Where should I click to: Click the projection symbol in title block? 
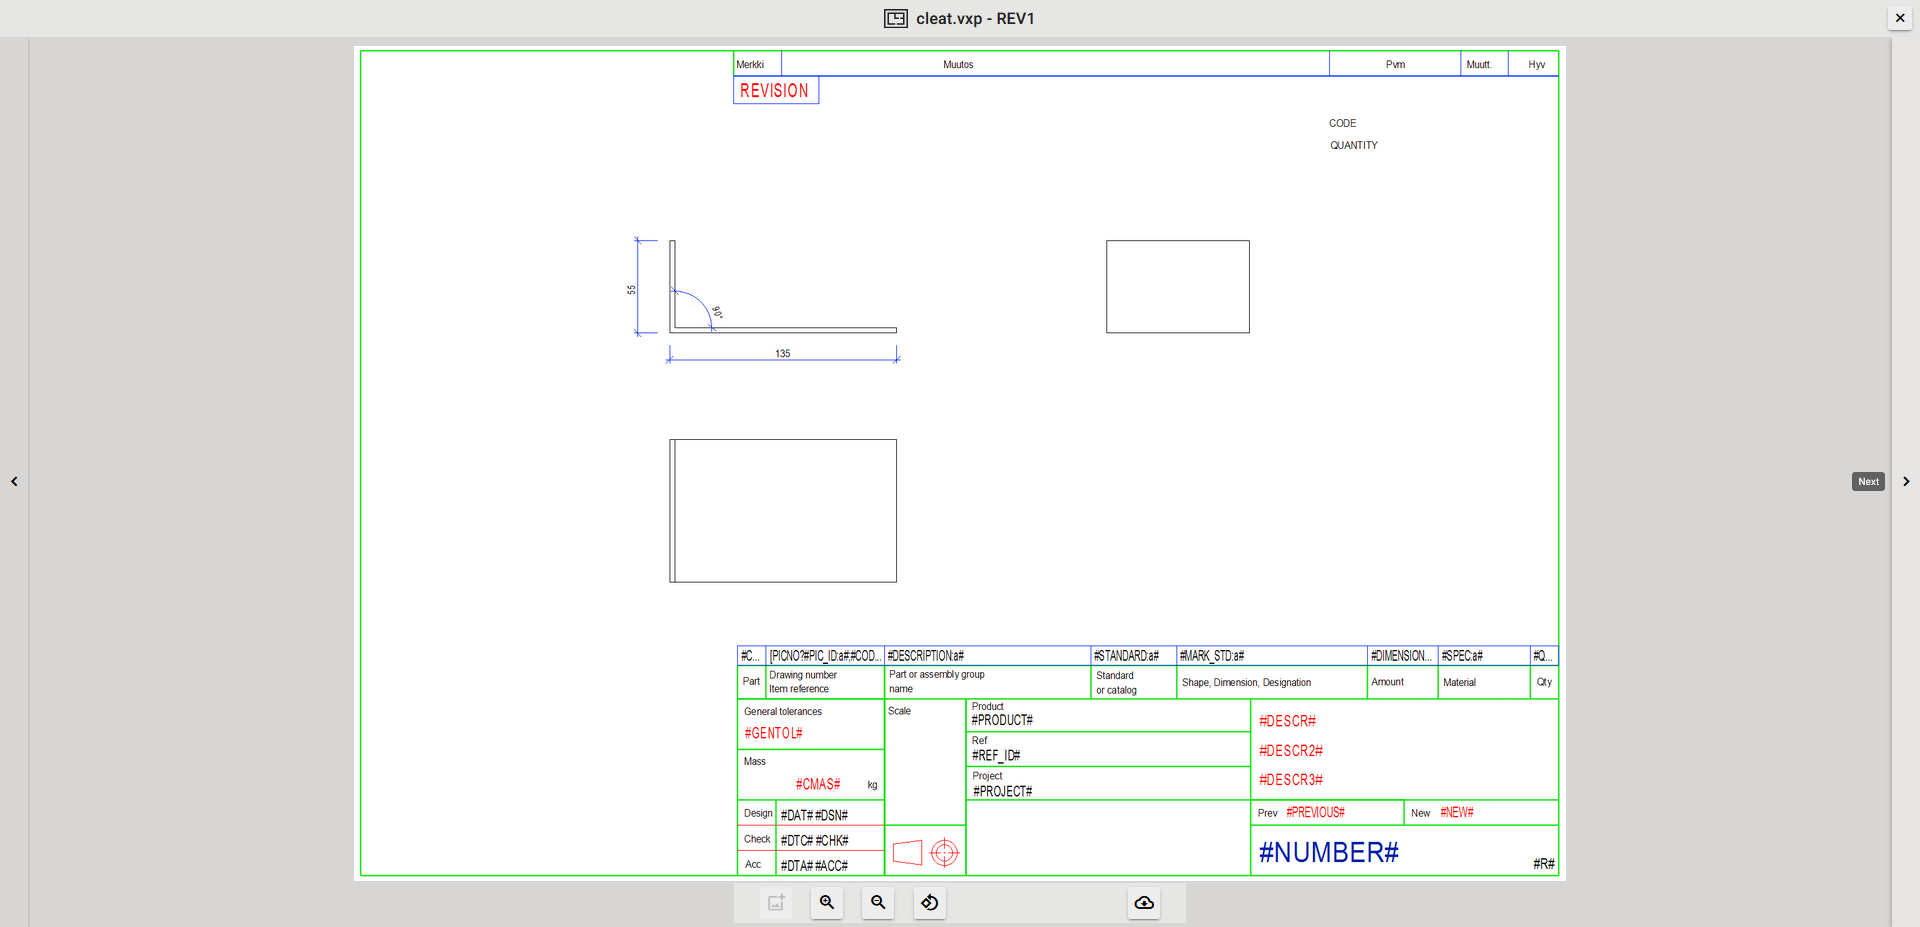tap(925, 852)
